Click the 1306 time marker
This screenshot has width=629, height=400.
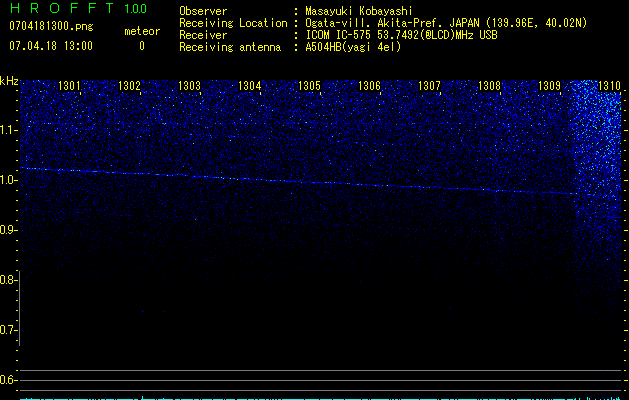pyautogui.click(x=369, y=86)
